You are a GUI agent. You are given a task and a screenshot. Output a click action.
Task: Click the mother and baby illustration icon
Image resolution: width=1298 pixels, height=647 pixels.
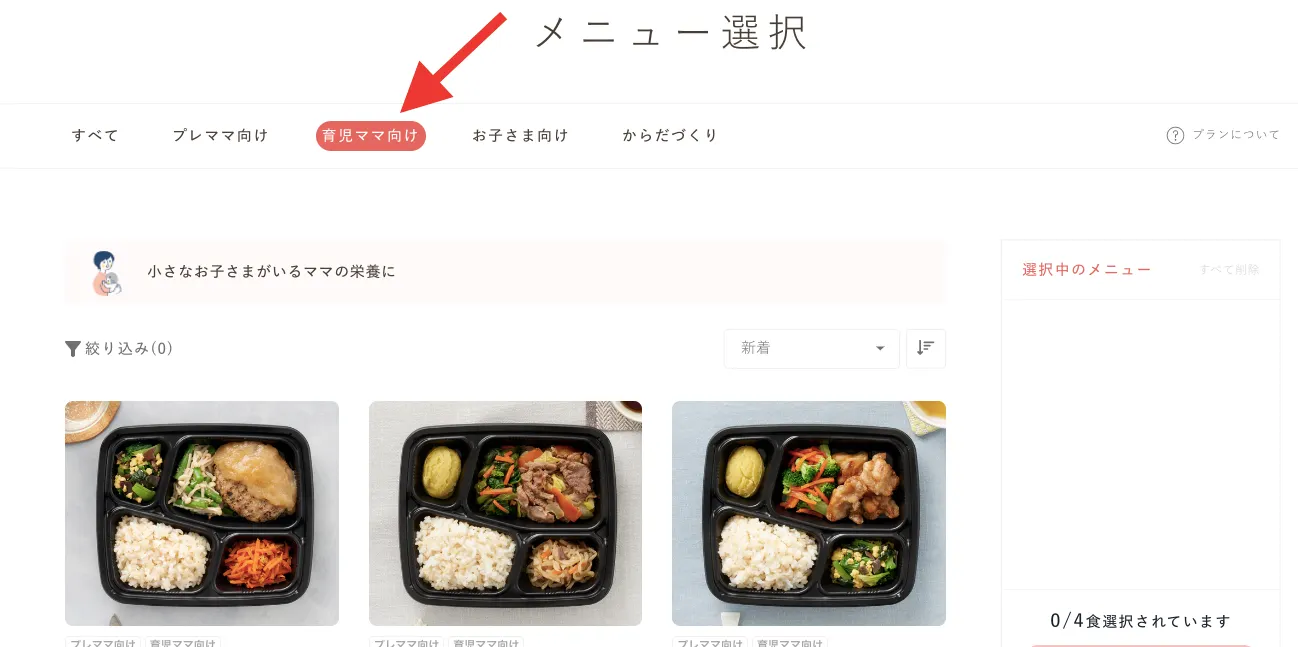106,273
